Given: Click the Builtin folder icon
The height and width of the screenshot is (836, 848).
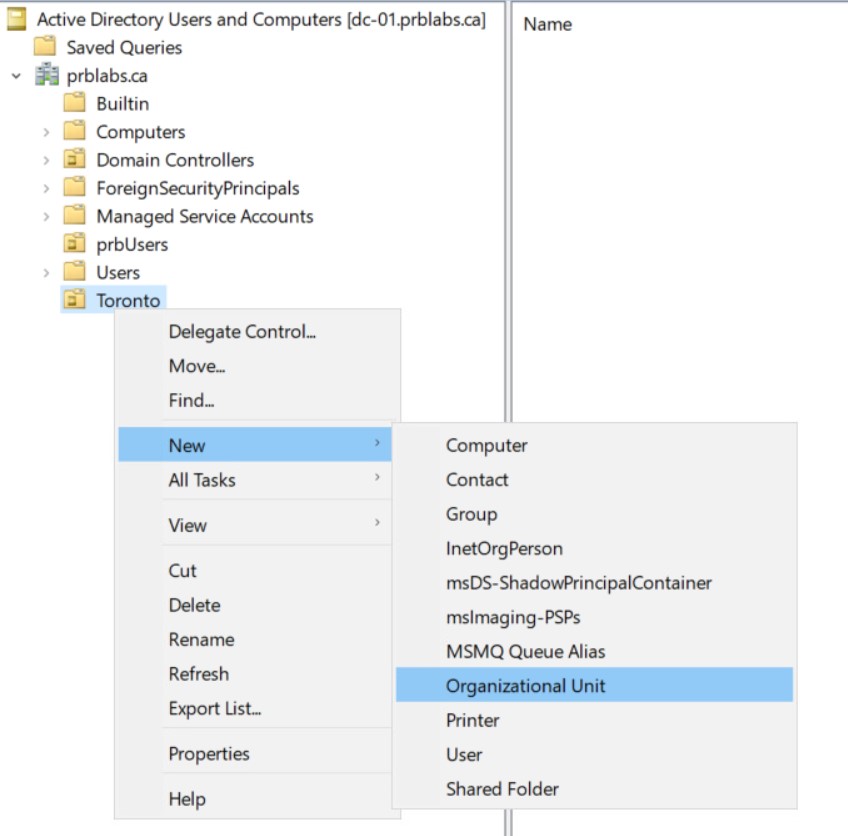Looking at the screenshot, I should pyautogui.click(x=74, y=104).
